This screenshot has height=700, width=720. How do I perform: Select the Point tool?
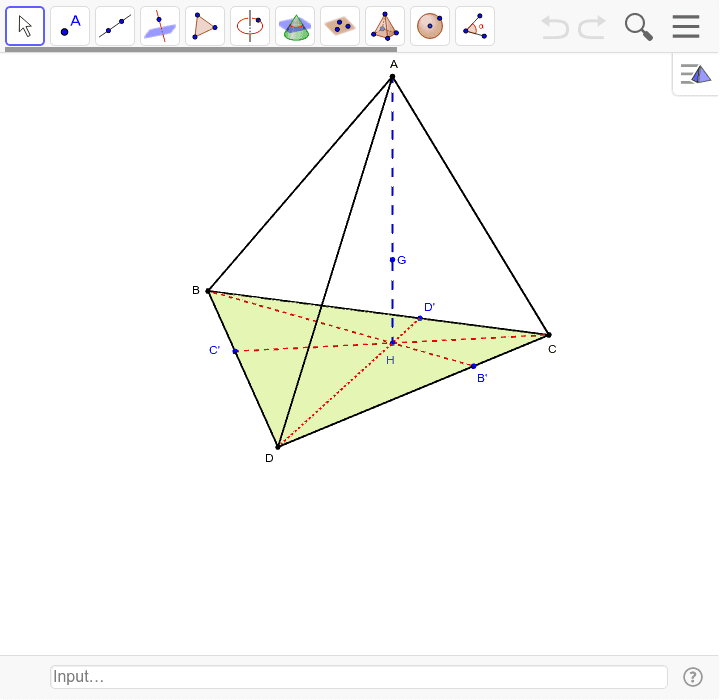70,26
